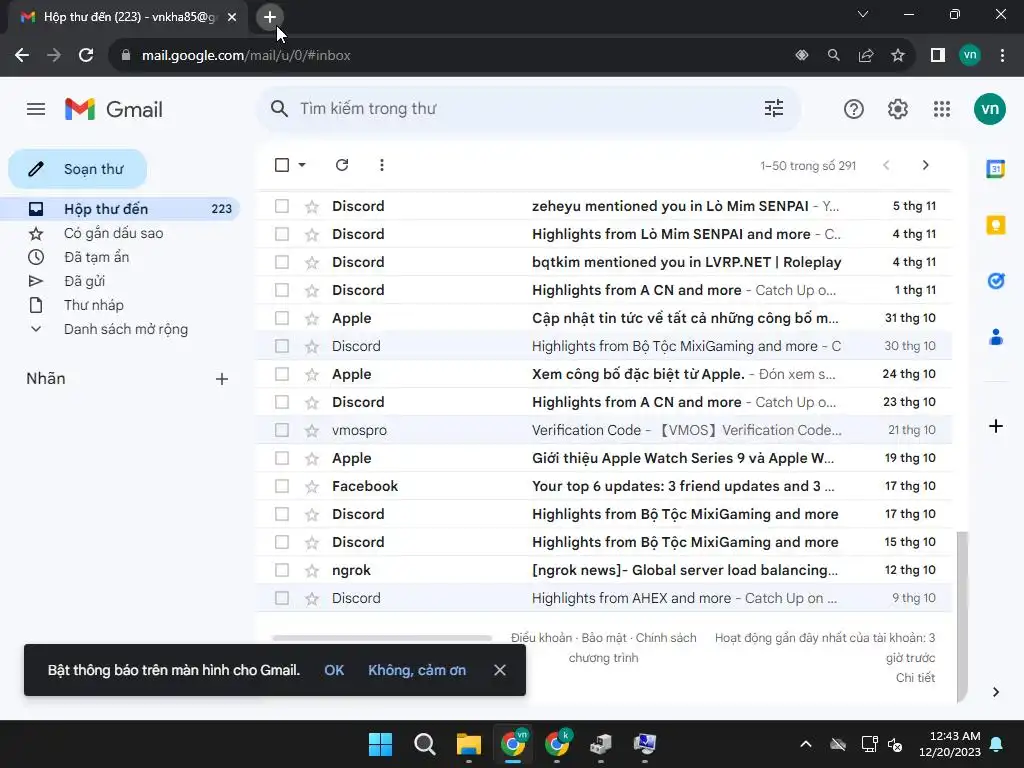Select the zeheyu mentioned you Discord email checkbox
The image size is (1024, 768).
(x=281, y=206)
